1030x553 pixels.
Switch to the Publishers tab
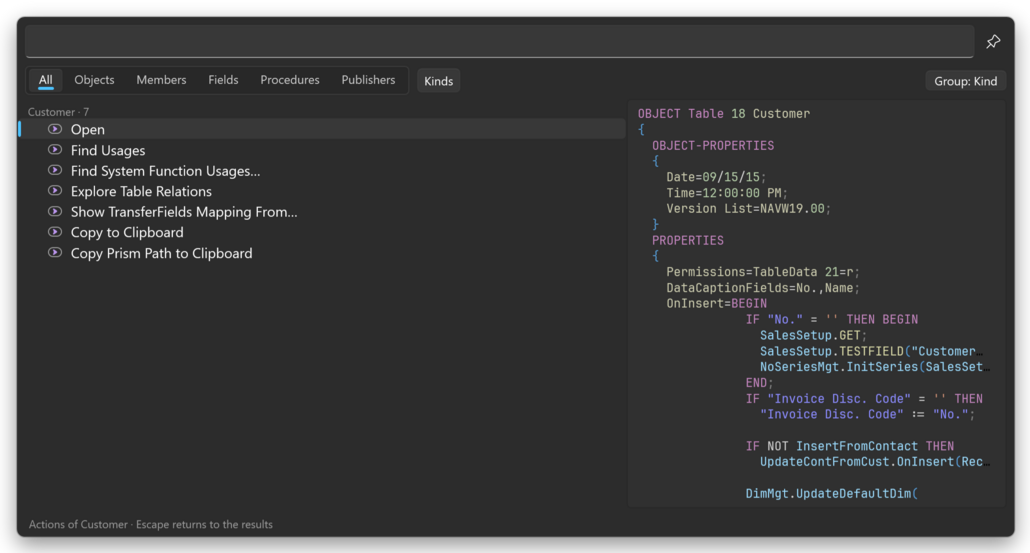coord(368,80)
